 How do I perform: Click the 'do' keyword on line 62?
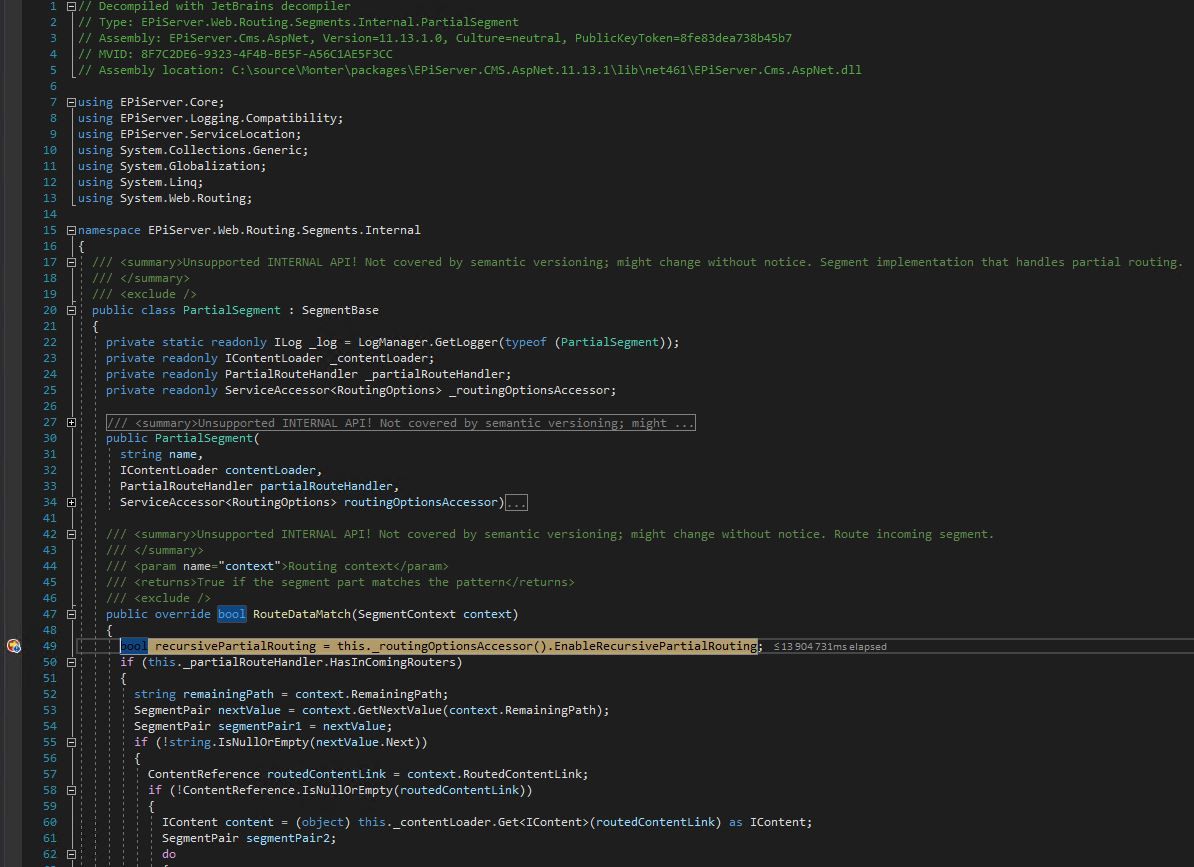[x=168, y=854]
